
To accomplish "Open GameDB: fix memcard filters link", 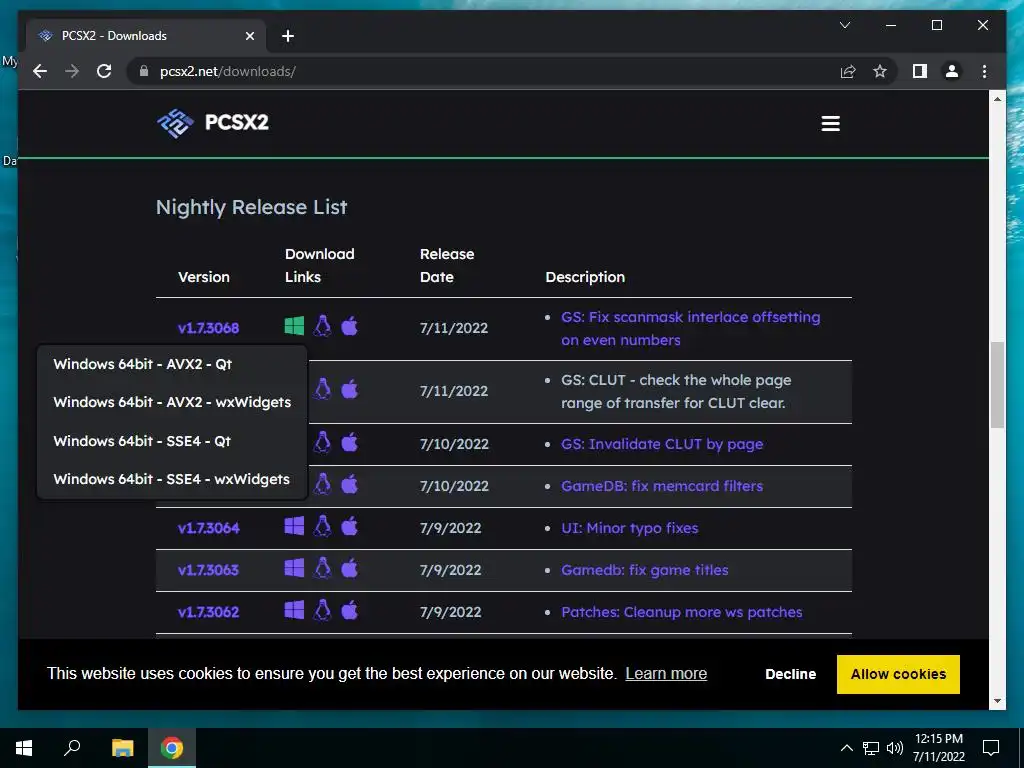I will [662, 486].
